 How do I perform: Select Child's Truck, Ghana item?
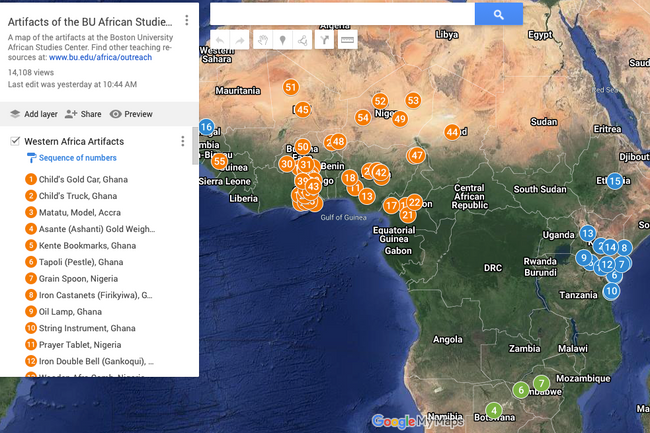click(71, 196)
